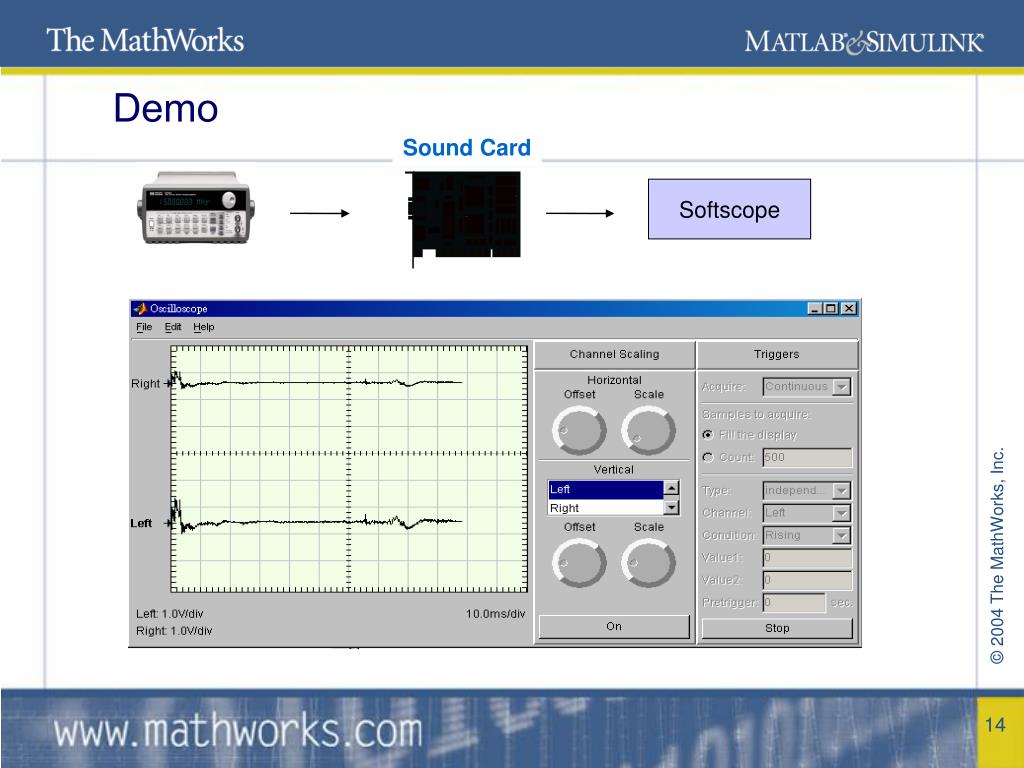The height and width of the screenshot is (768, 1024).
Task: Click the channel list scroll down arrow
Action: coord(671,507)
